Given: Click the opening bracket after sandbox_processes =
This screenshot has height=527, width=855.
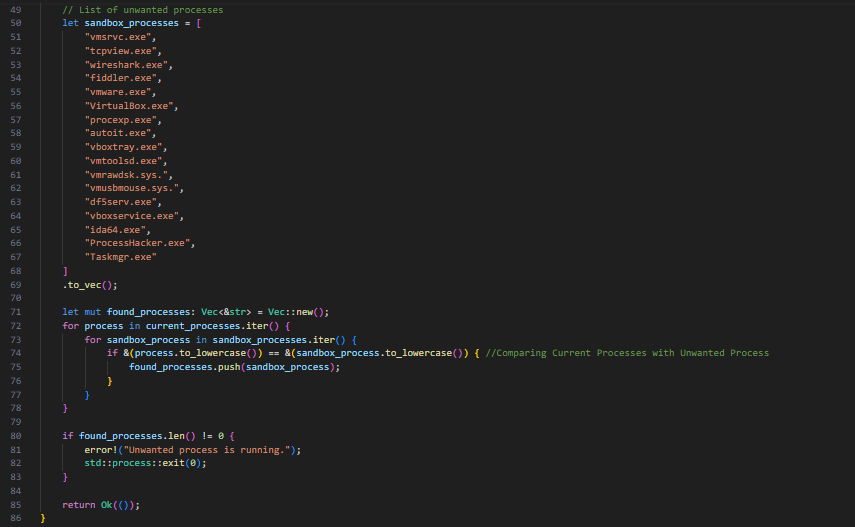Looking at the screenshot, I should (x=199, y=23).
